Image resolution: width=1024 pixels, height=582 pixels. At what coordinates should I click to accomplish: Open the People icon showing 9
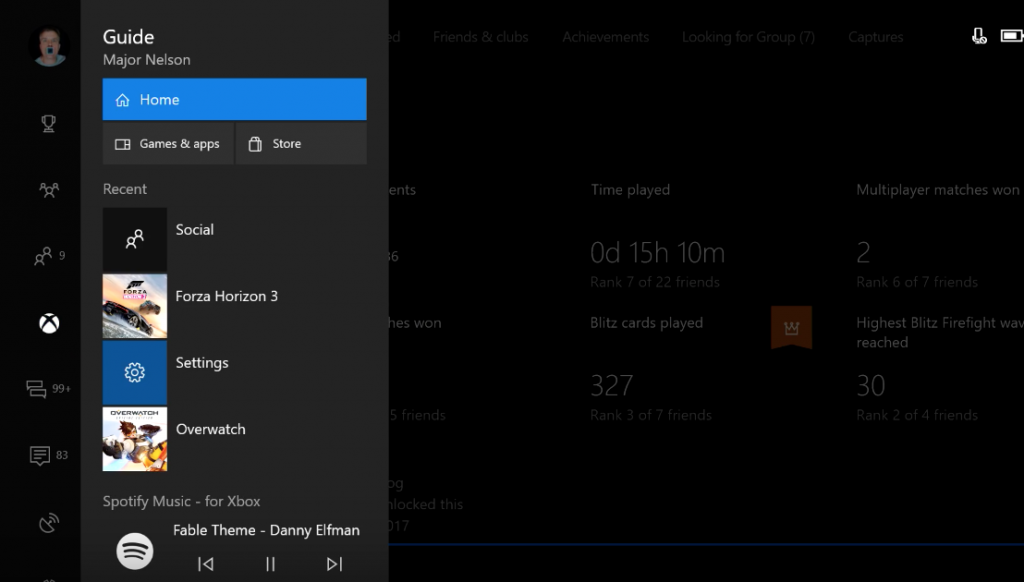[x=49, y=255]
